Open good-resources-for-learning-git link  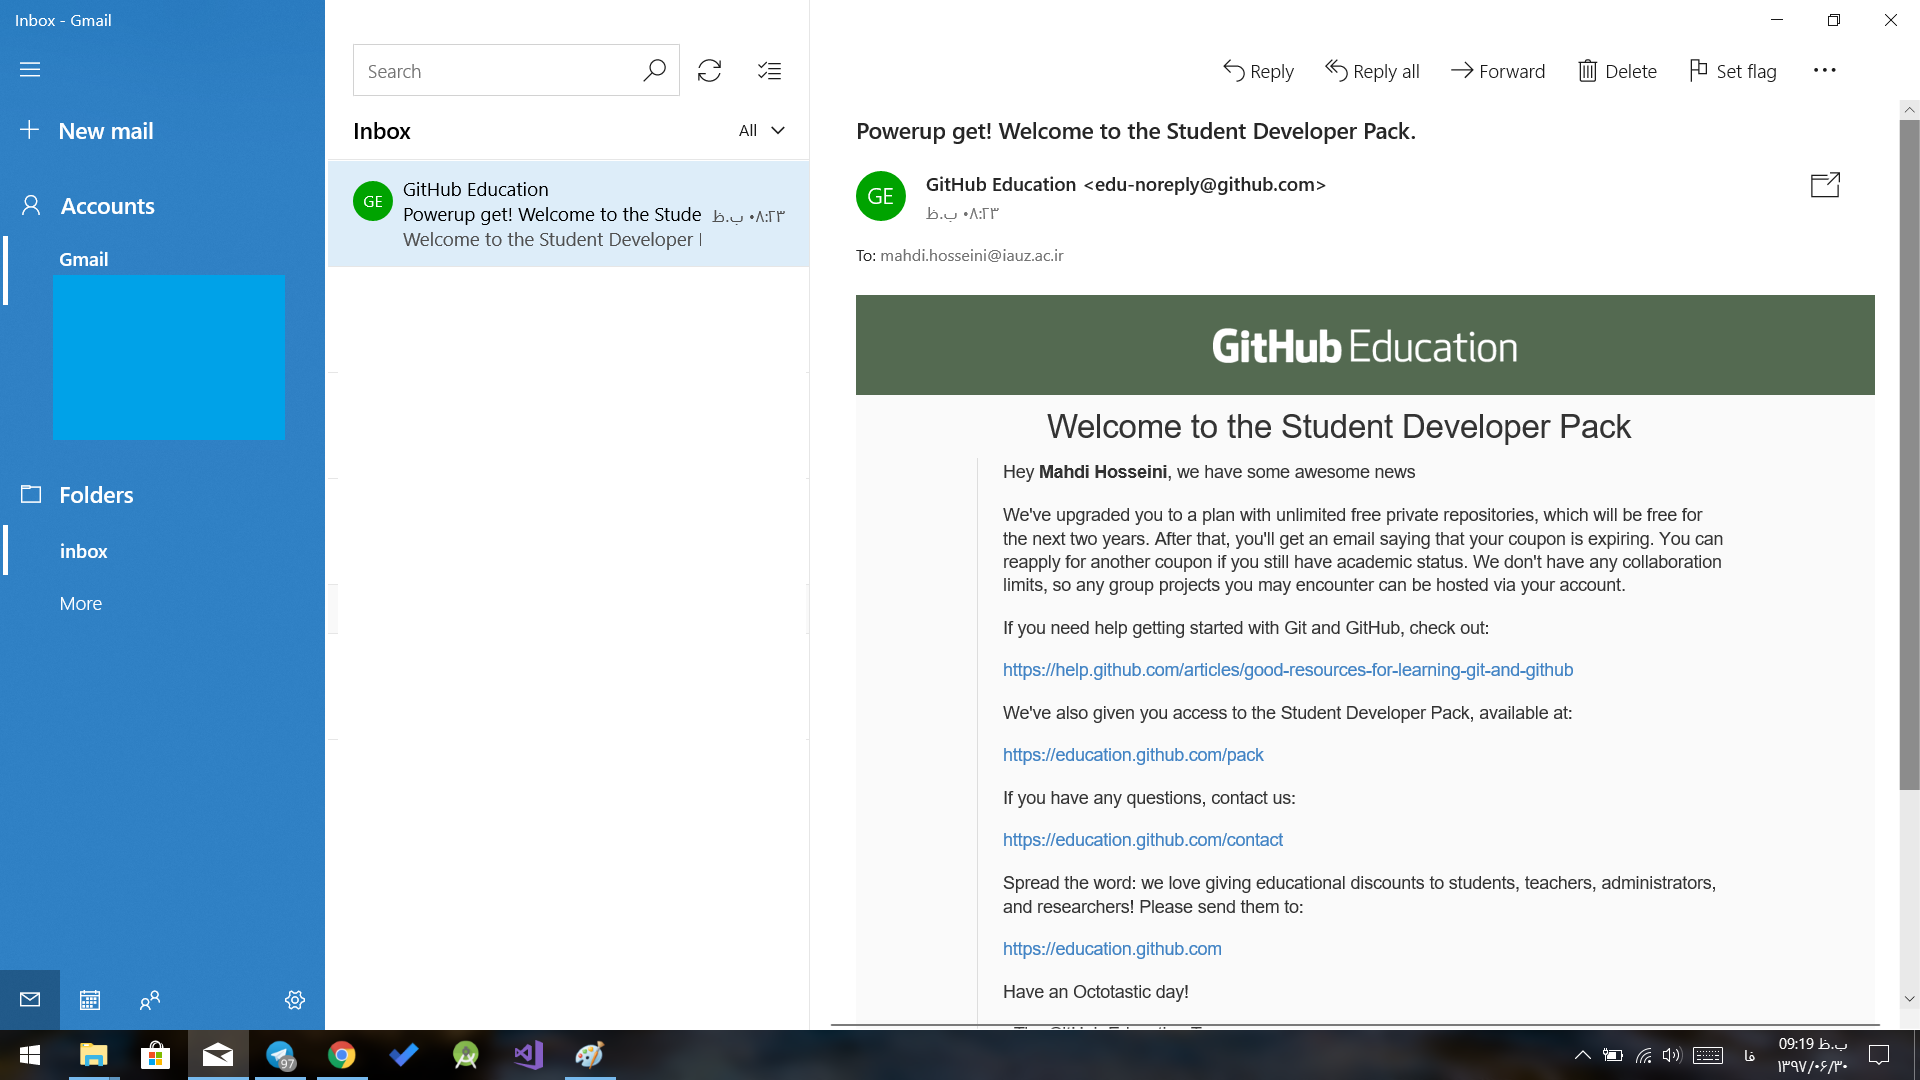(1288, 670)
